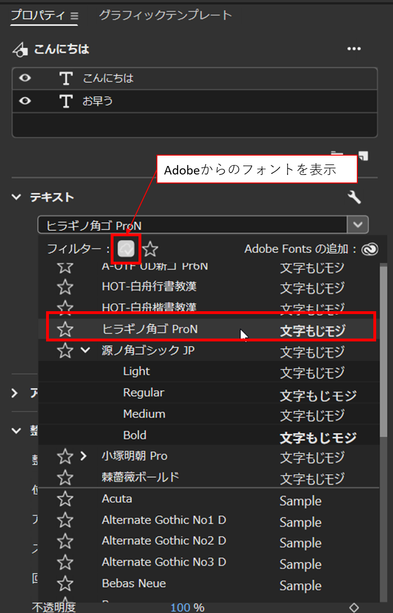Screen dimensions: 393x613
Task: Choose the ヒラギノ角ゴ ProN font entry
Action: (x=150, y=329)
